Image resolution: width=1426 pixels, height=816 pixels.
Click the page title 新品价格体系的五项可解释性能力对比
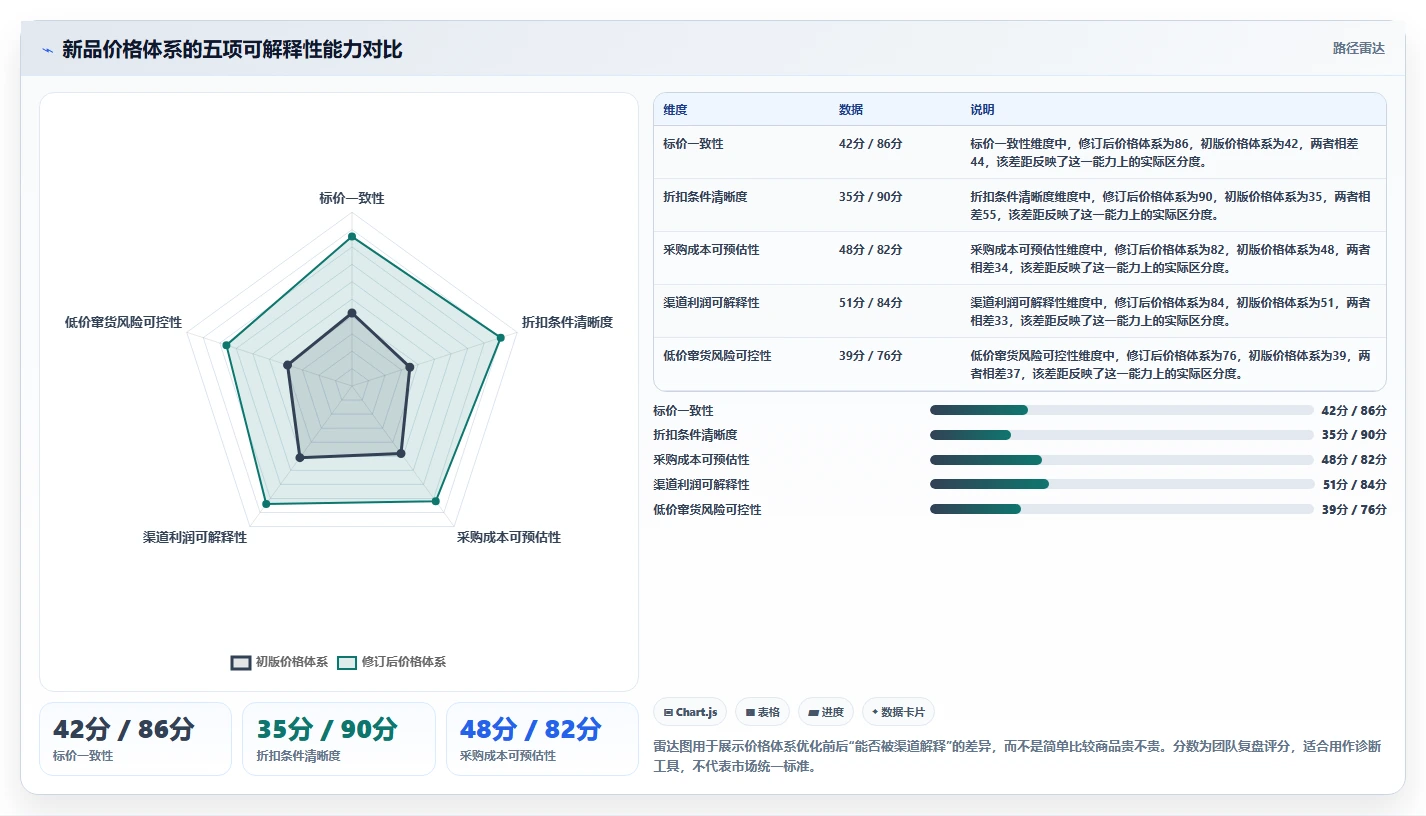[x=232, y=50]
